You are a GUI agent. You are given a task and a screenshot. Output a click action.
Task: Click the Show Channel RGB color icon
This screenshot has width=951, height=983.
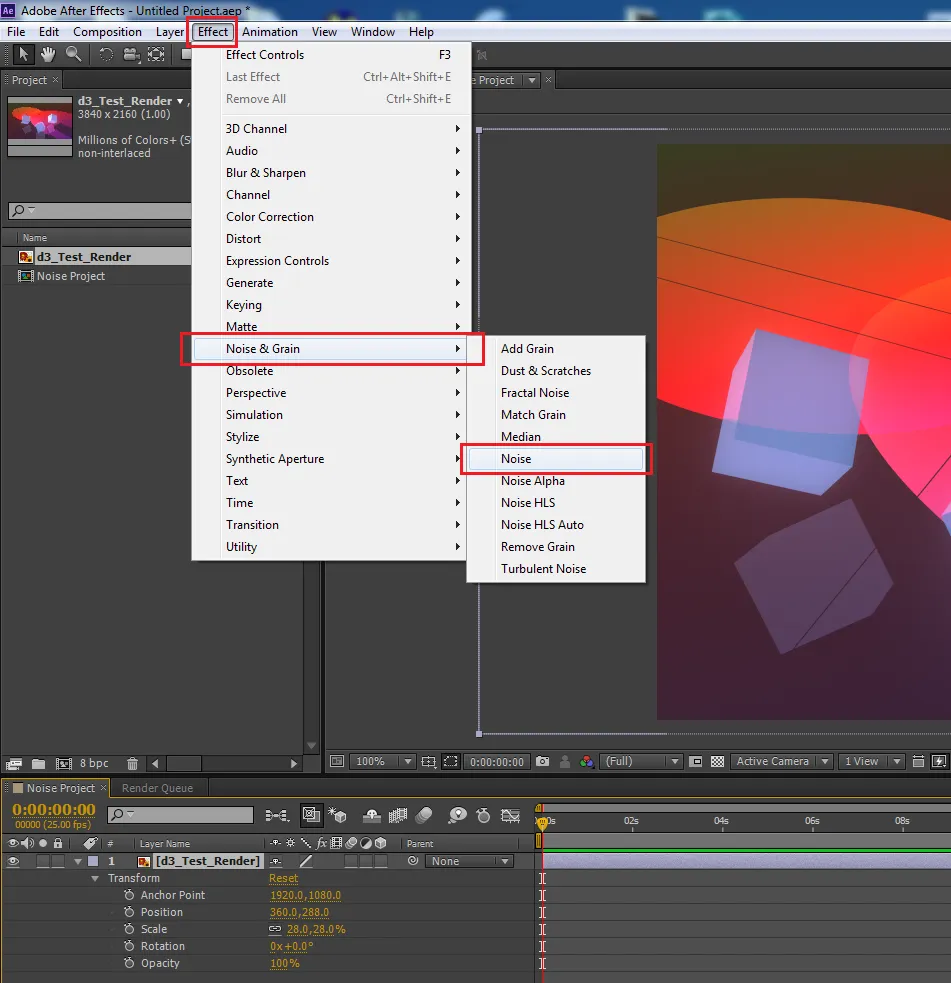pos(587,761)
